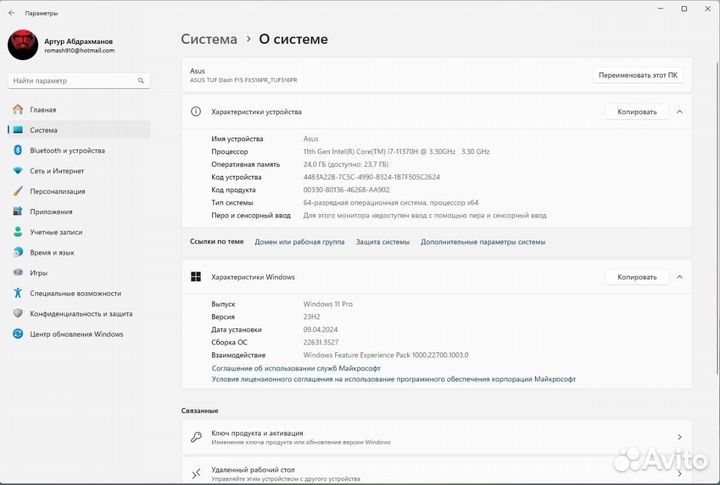Click the Конфиденциальность и защита shield icon
The image size is (720, 485).
tap(18, 313)
